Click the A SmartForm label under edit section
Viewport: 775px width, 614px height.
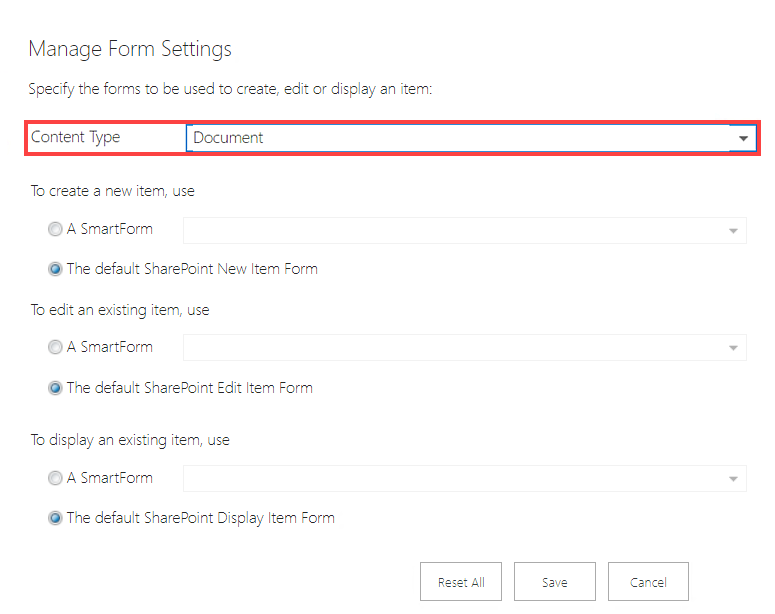110,347
